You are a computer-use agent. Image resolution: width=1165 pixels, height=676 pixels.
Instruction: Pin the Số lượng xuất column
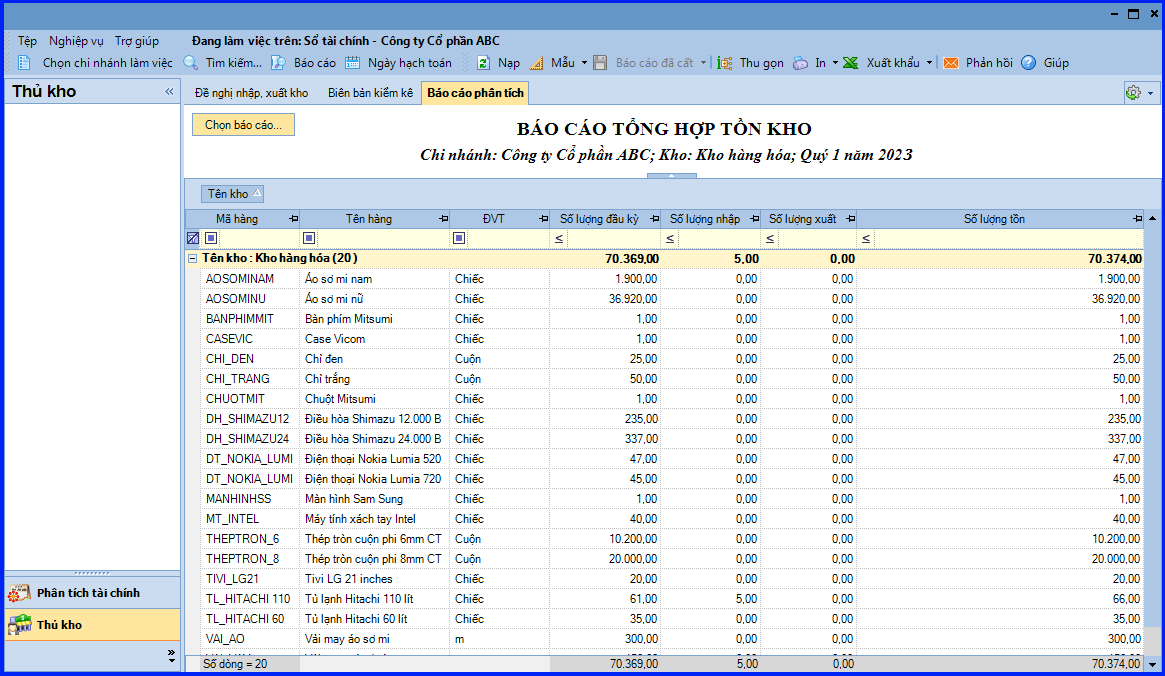pos(851,219)
